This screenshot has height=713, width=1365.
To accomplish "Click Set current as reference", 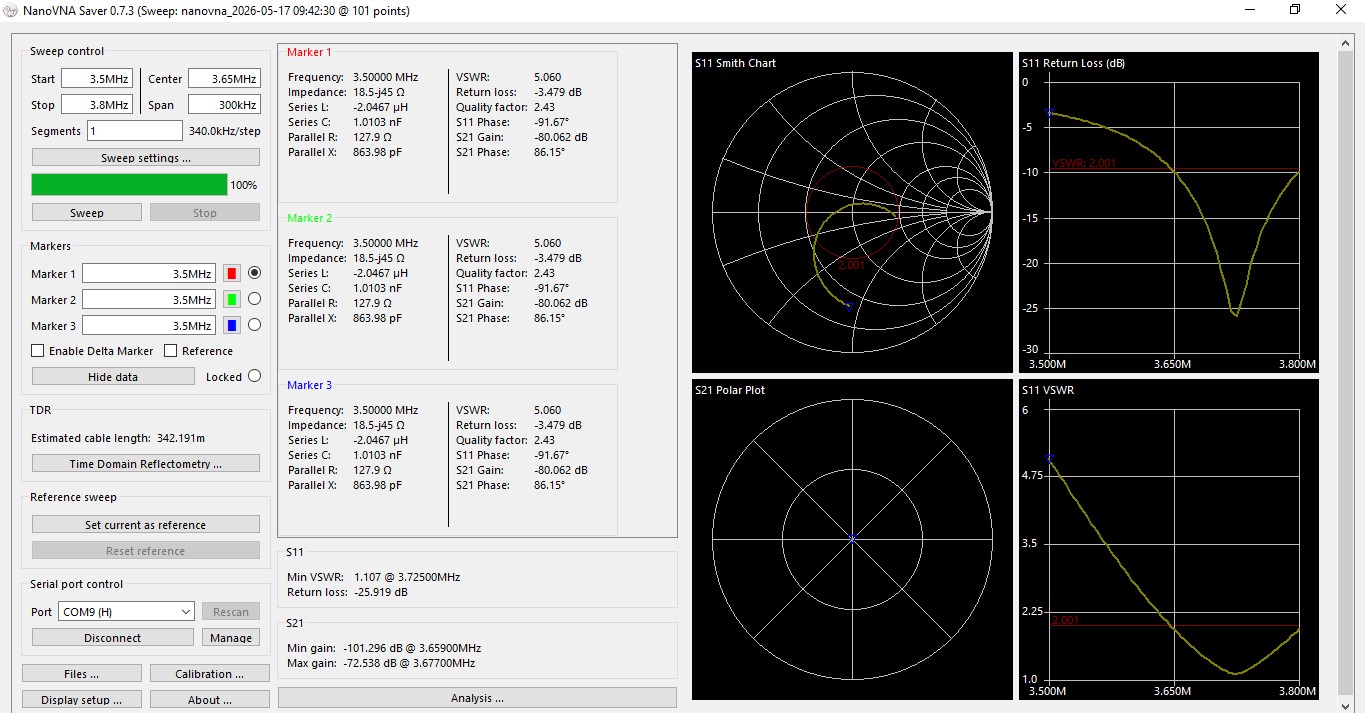I will point(146,525).
